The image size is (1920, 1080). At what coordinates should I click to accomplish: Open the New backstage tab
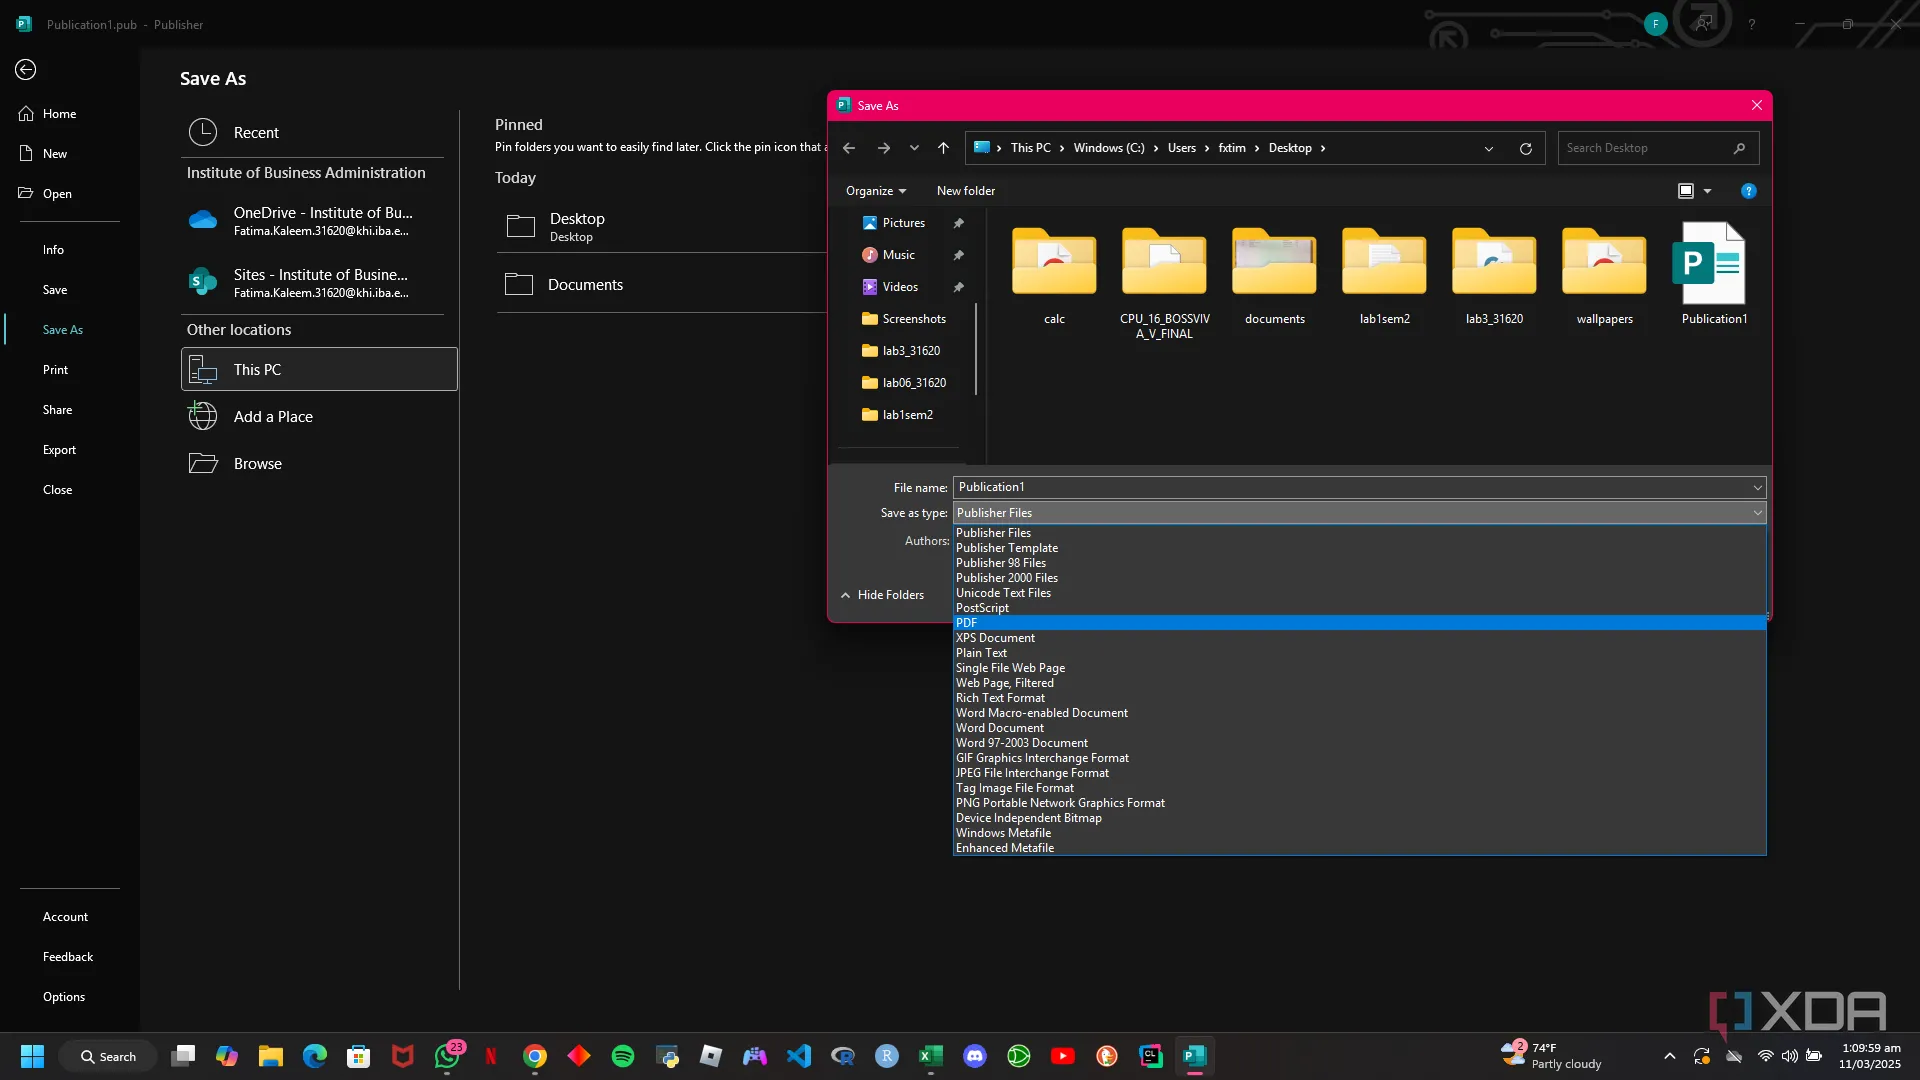click(55, 153)
